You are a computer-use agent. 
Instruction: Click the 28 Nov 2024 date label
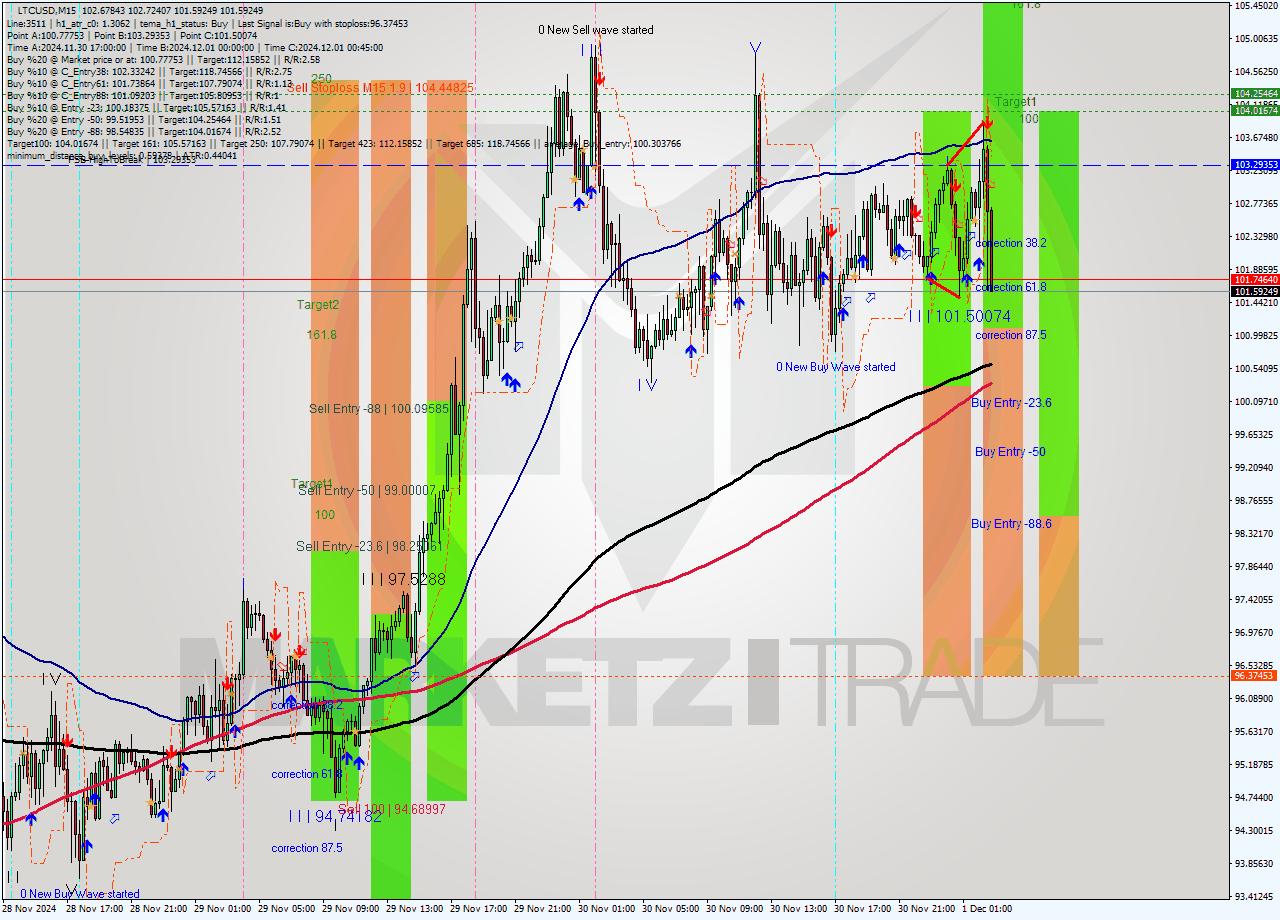tap(30, 909)
